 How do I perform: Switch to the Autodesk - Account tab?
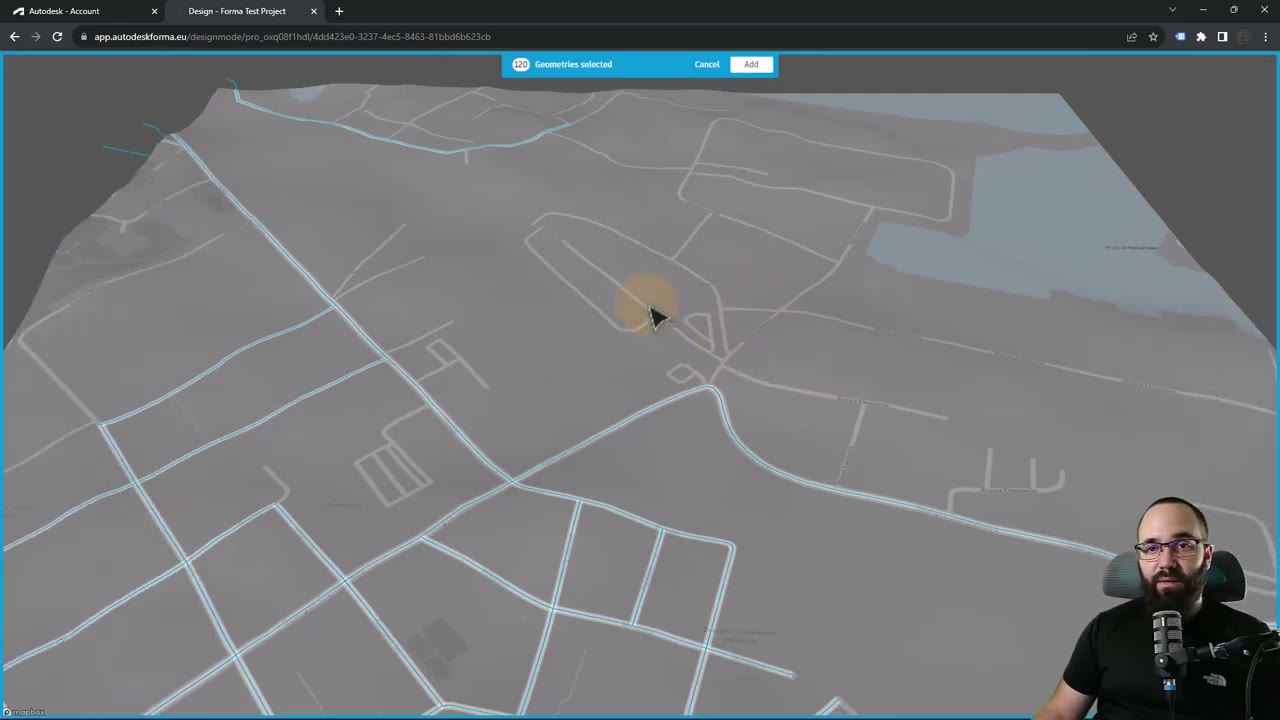84,11
